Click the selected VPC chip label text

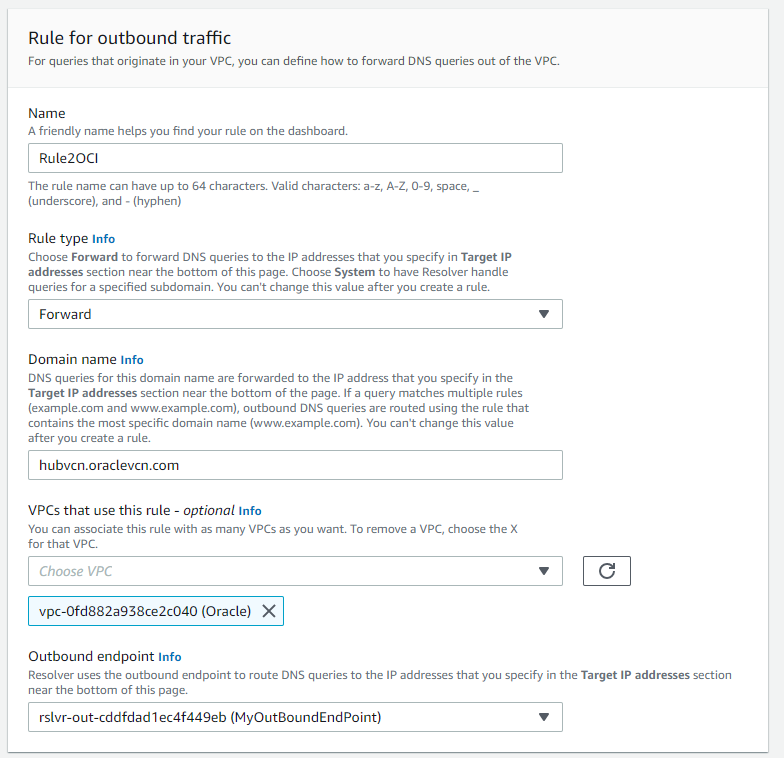(x=145, y=612)
